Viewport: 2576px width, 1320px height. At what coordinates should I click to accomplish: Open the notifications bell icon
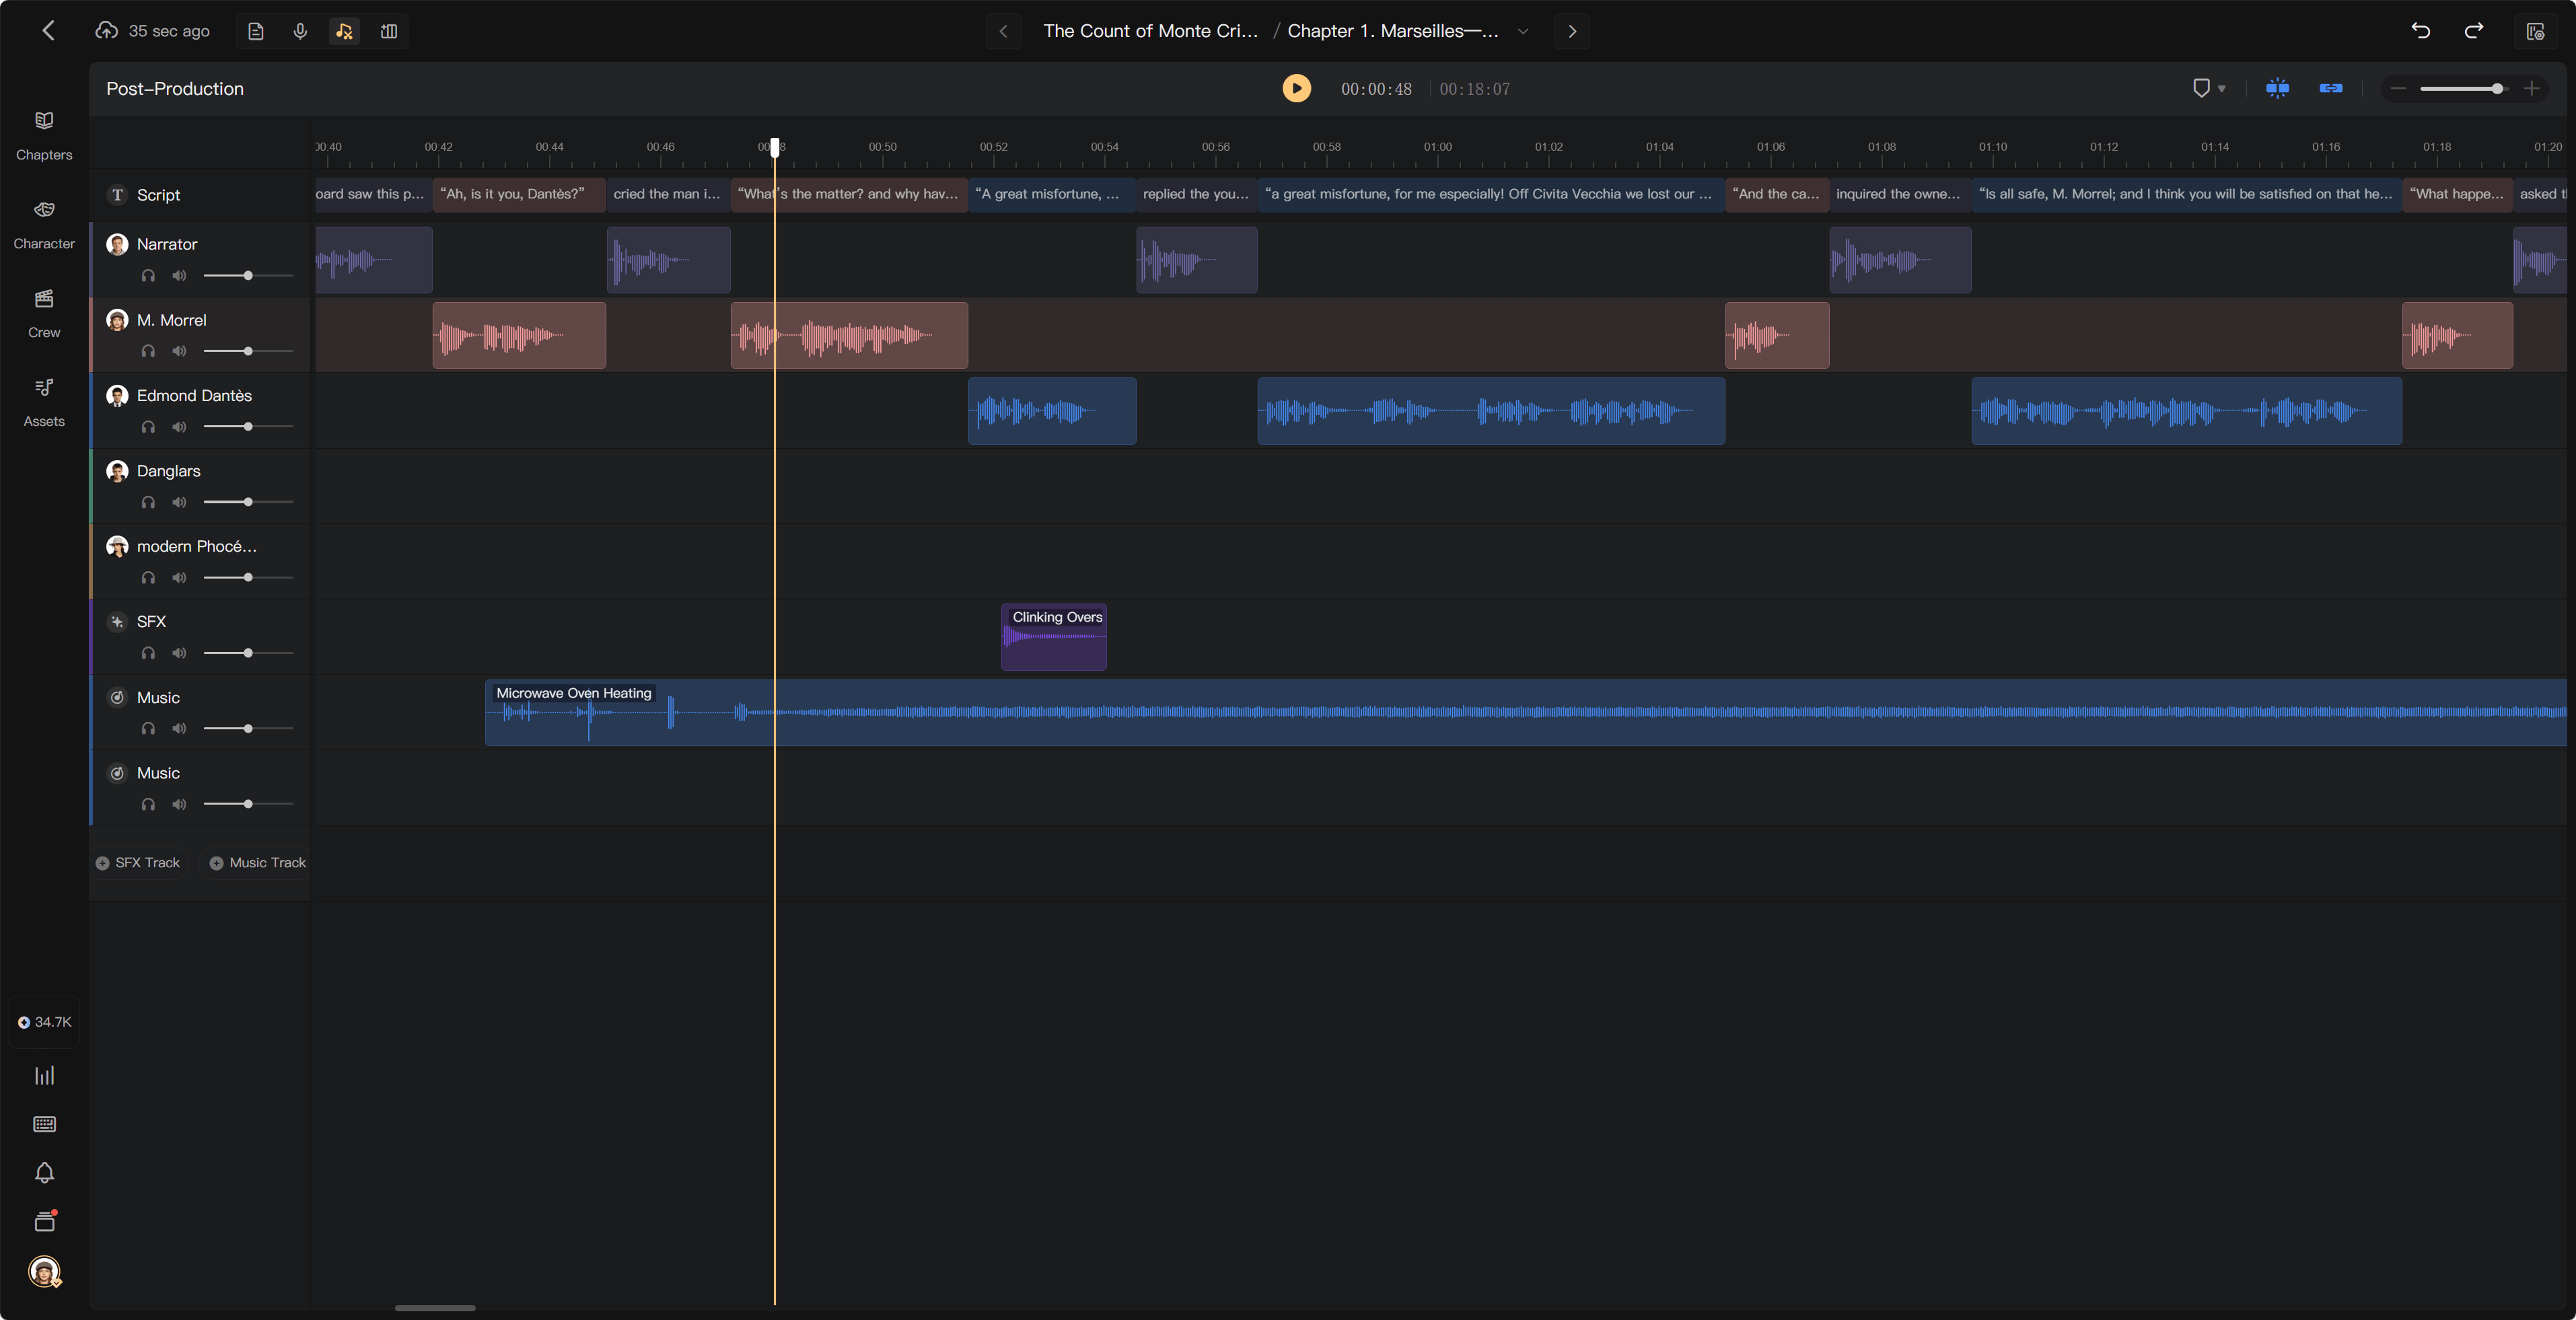point(44,1172)
